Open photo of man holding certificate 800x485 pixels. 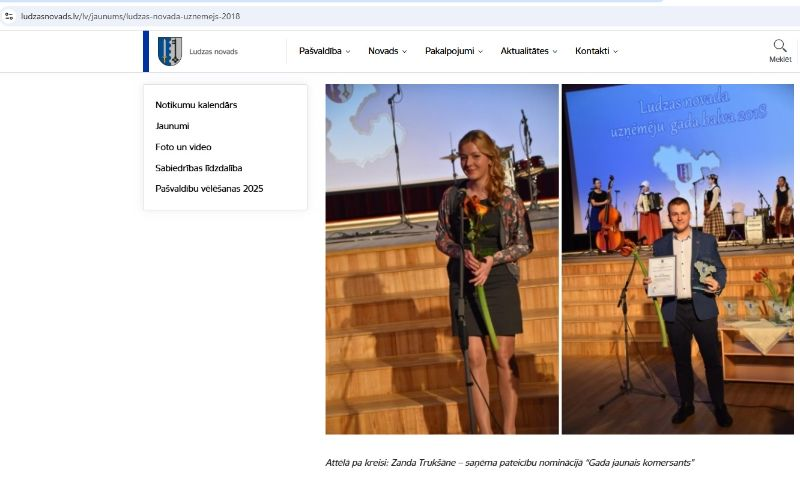pyautogui.click(x=678, y=259)
